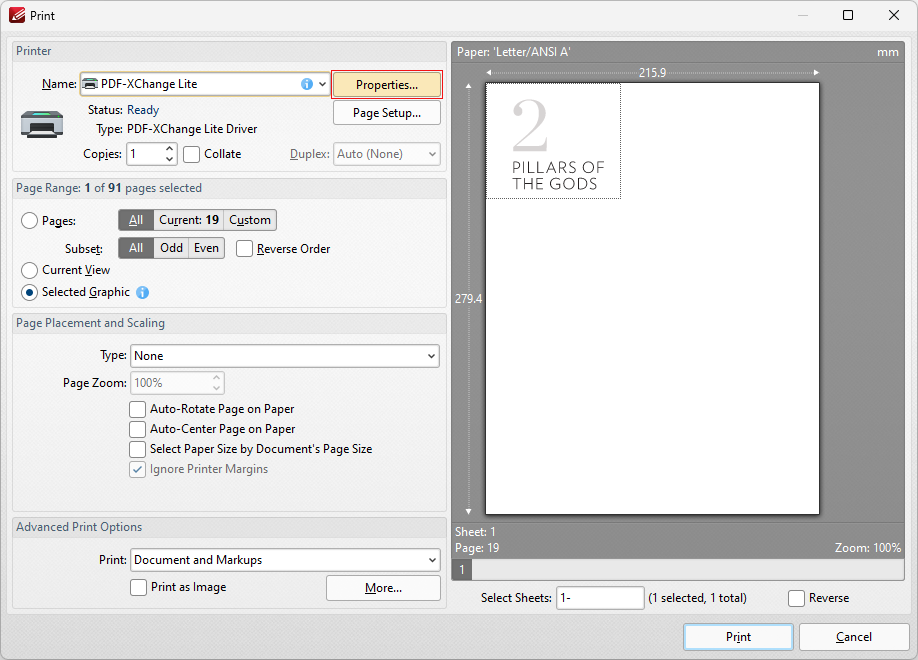
Task: Click the PDF-XChange app icon in title bar
Action: click(x=17, y=15)
